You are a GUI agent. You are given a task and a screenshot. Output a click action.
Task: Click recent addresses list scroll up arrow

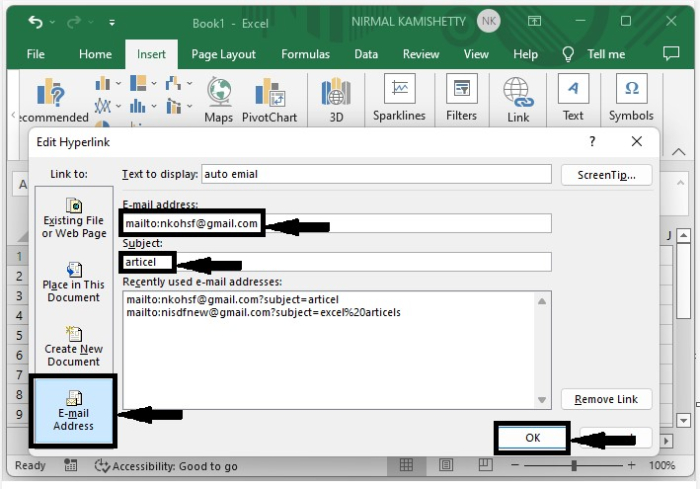(542, 301)
